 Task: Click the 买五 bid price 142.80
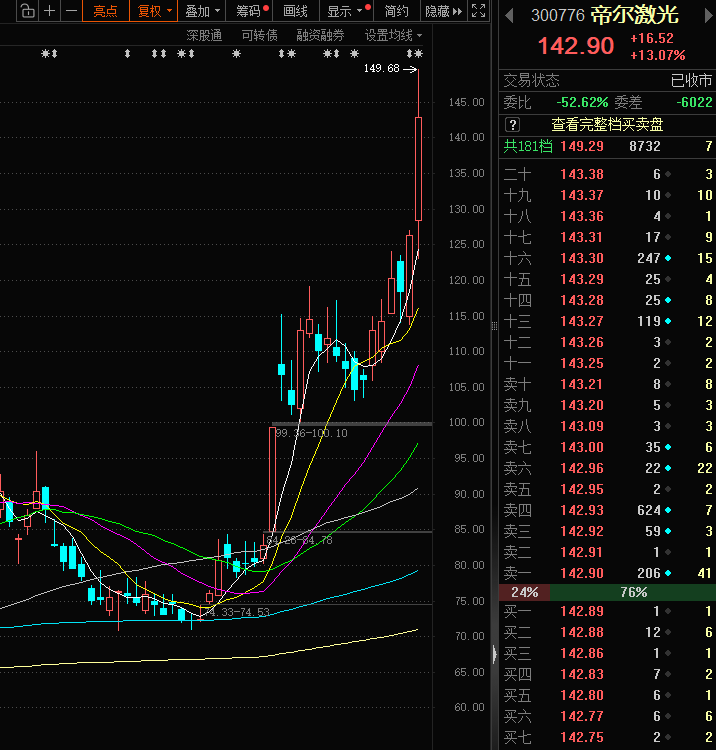[x=582, y=695]
